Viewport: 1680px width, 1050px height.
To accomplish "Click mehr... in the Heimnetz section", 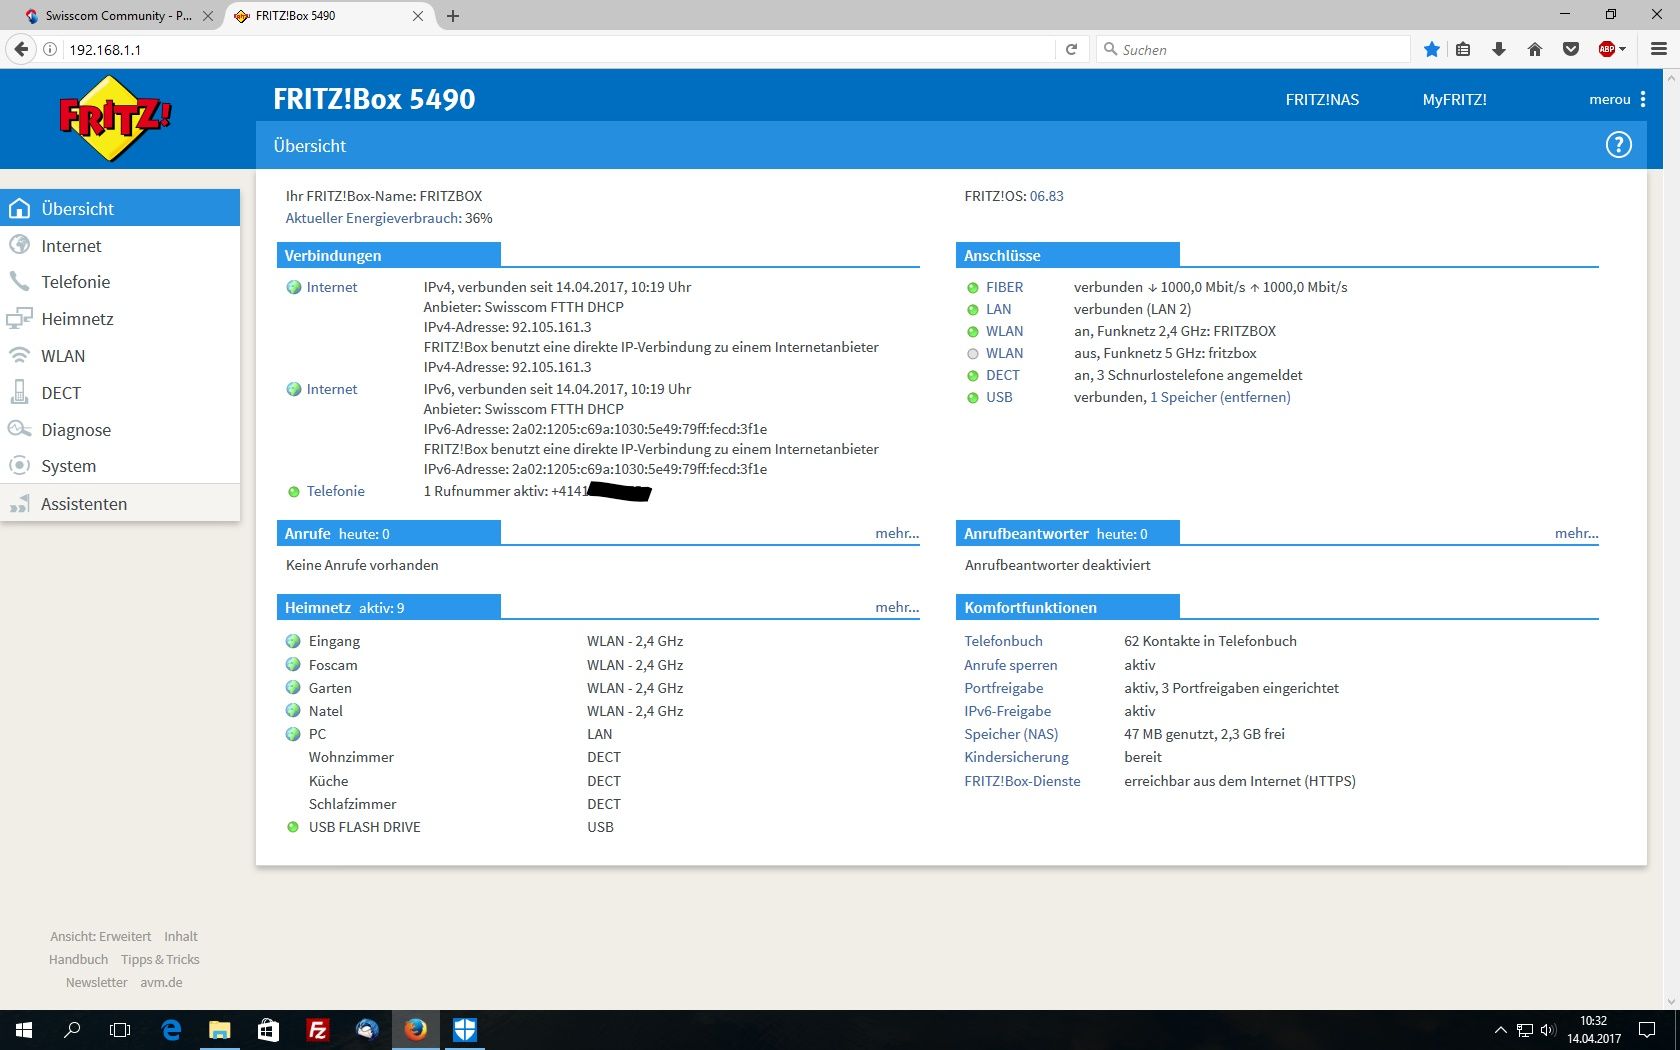I will [x=897, y=607].
